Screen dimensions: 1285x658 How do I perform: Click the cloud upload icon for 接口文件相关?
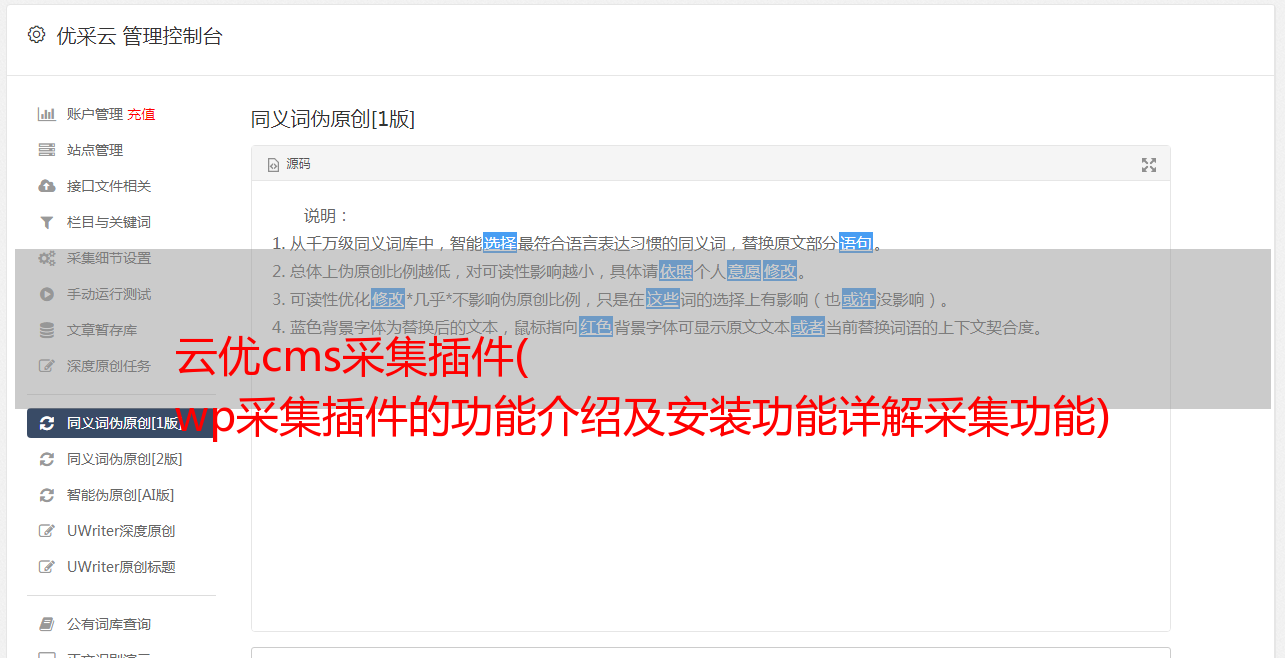tap(46, 186)
